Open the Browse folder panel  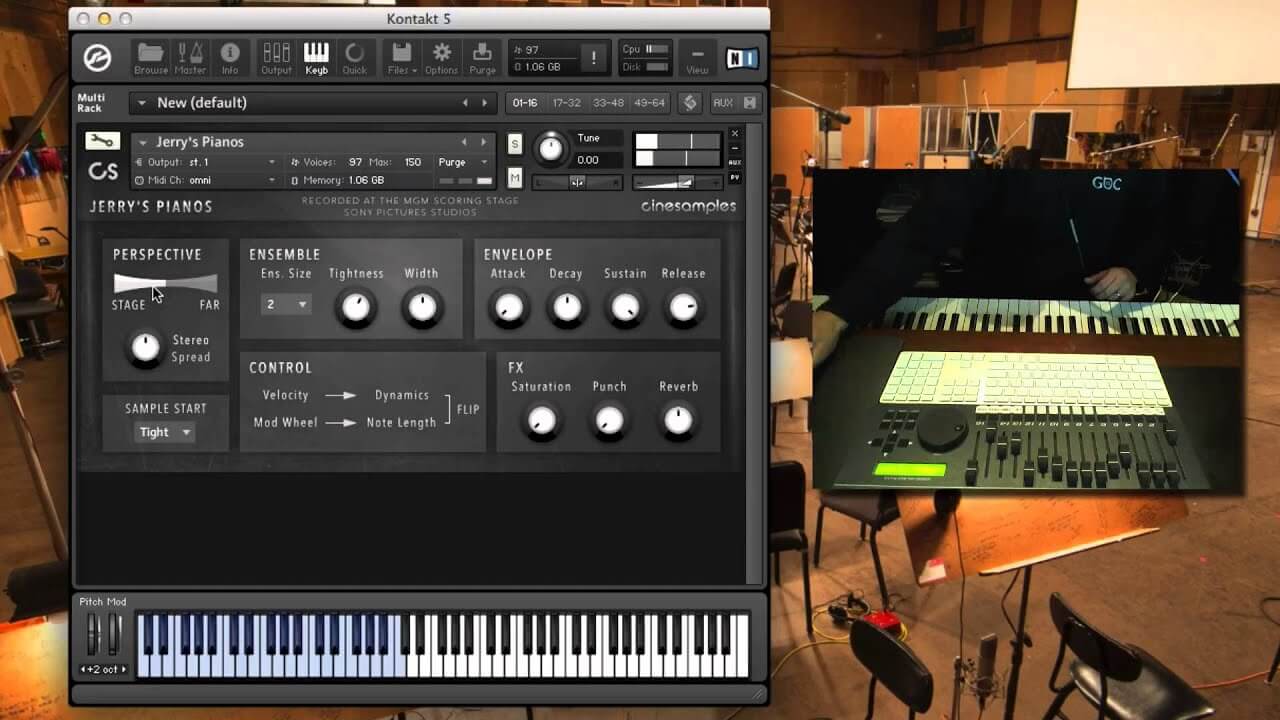click(x=151, y=58)
